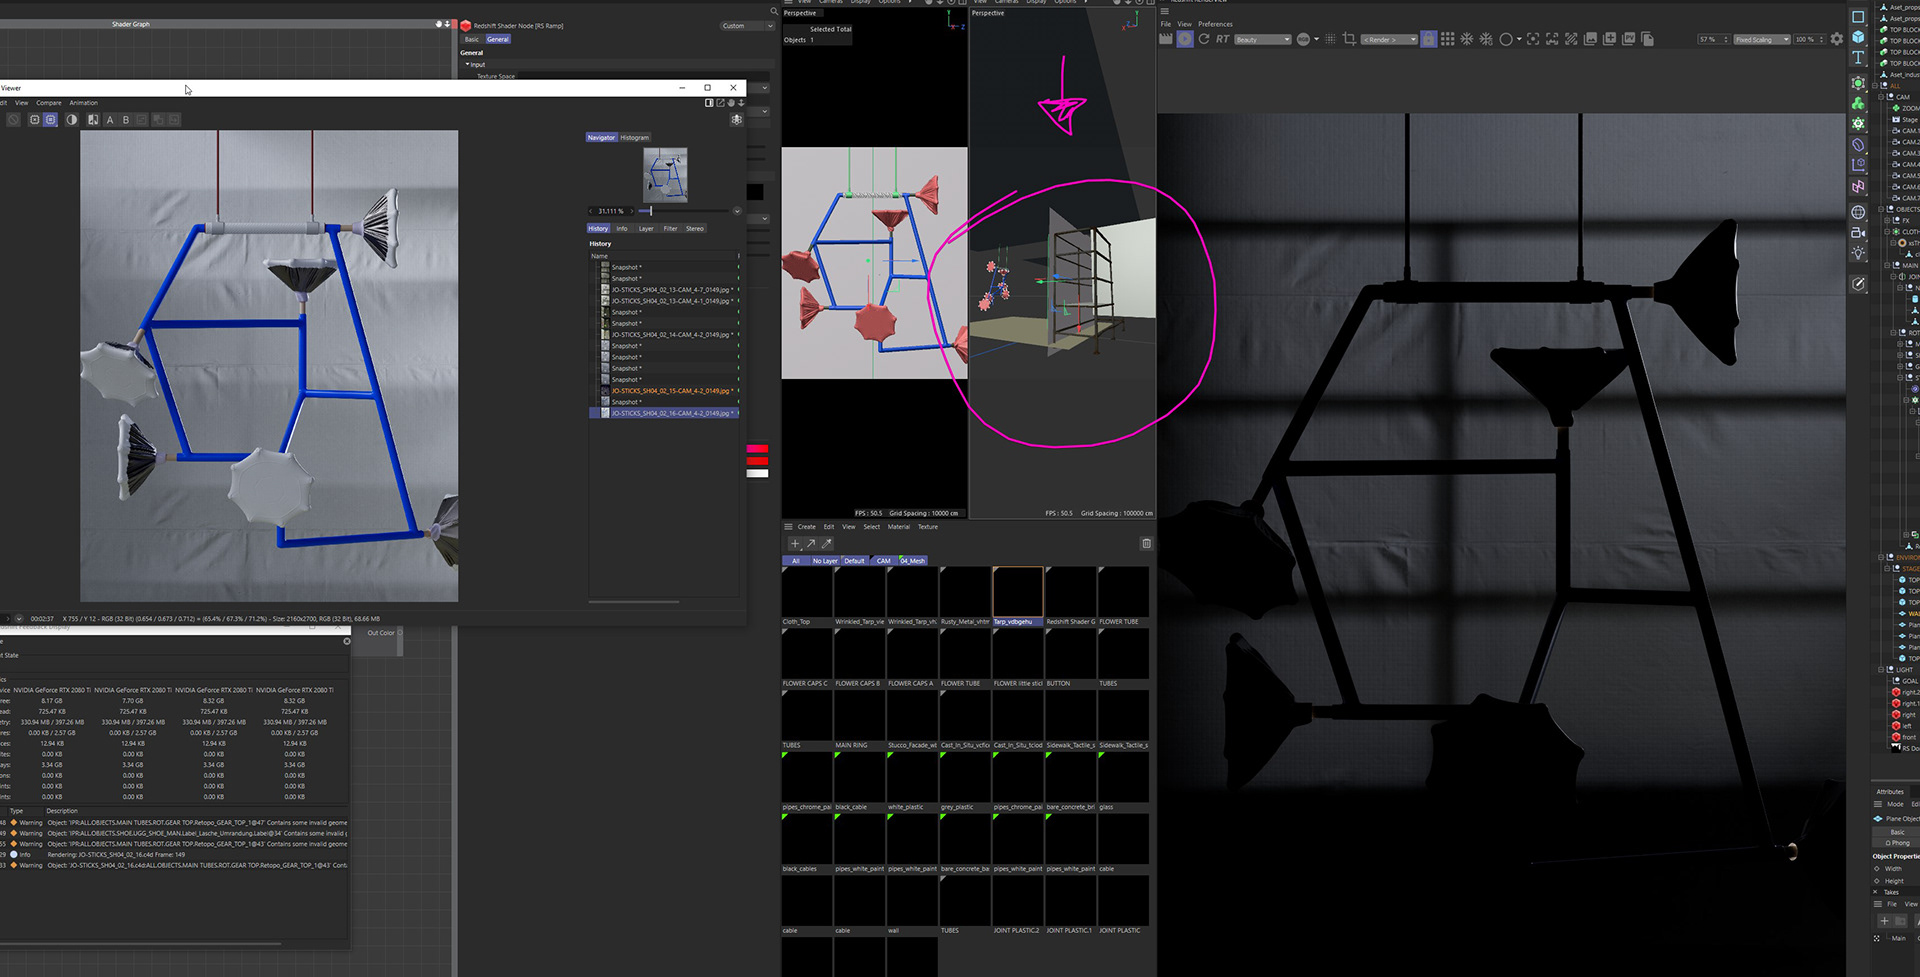1920x977 pixels.
Task: Toggle AB comparison split icon in Viewer
Action: (93, 120)
